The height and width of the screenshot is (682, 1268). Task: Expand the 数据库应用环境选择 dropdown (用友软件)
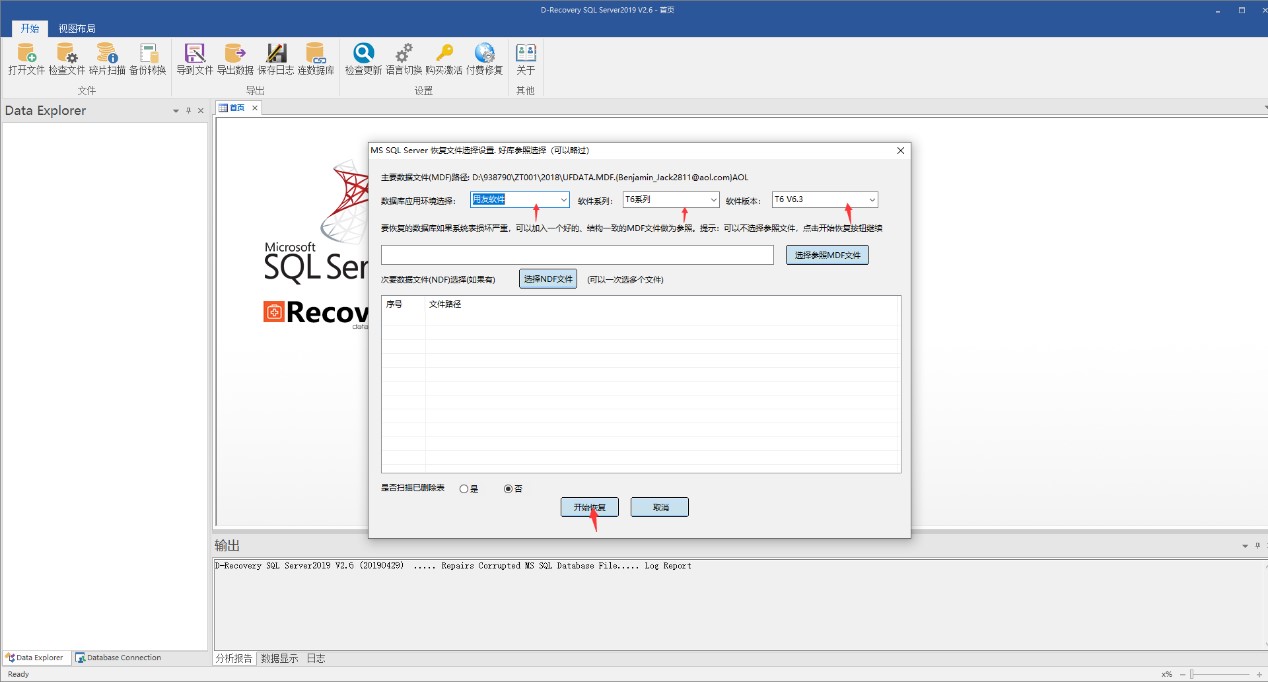click(x=564, y=200)
